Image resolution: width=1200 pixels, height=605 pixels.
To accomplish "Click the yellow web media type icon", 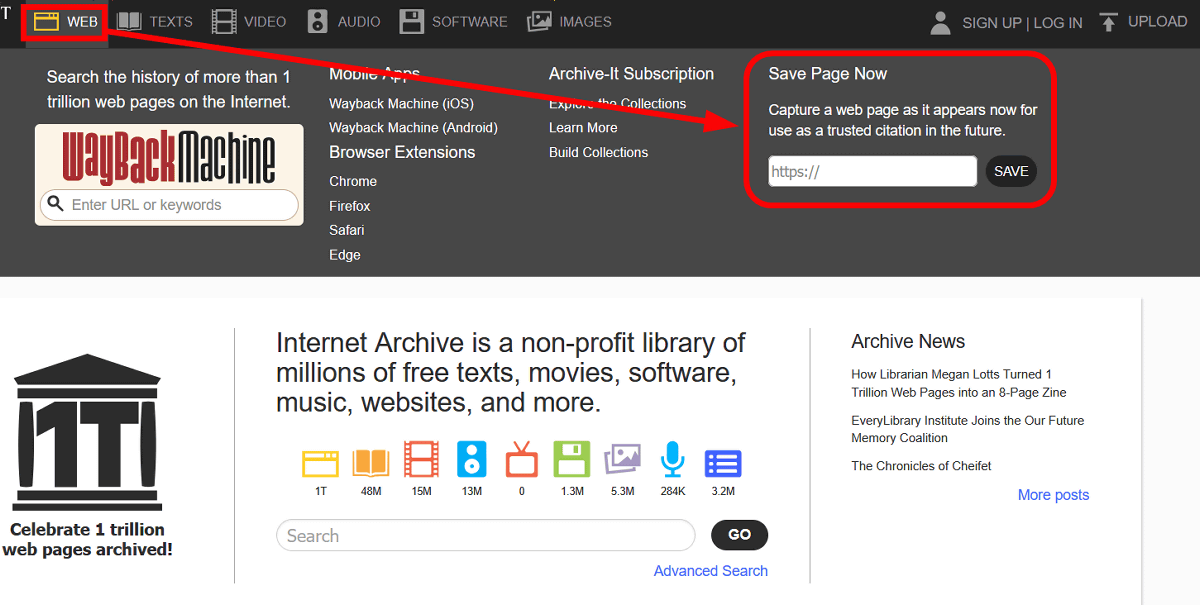I will click(x=321, y=463).
